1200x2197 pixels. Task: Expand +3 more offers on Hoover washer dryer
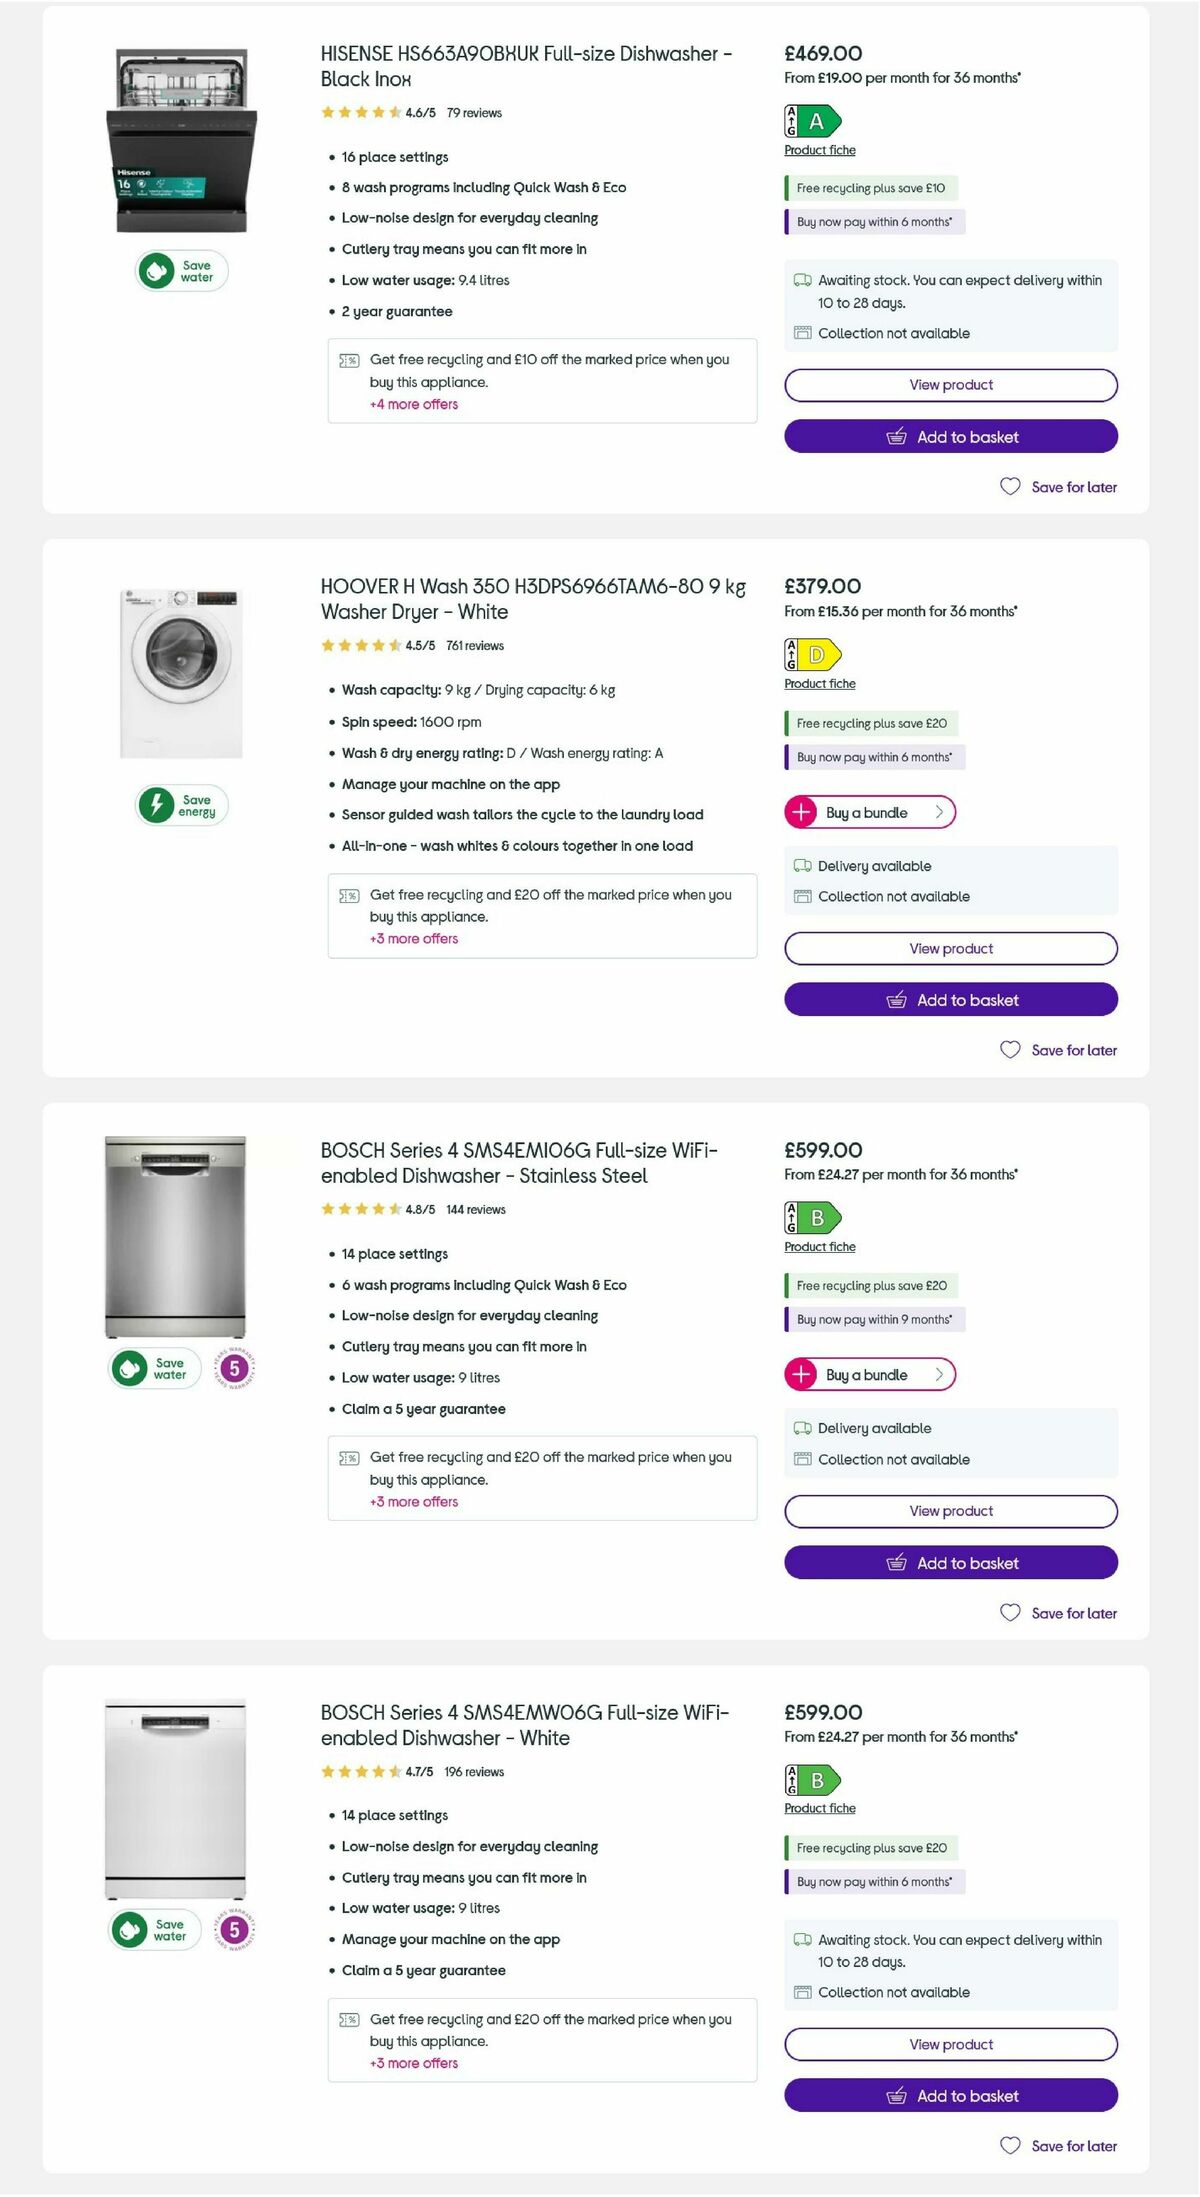414,938
